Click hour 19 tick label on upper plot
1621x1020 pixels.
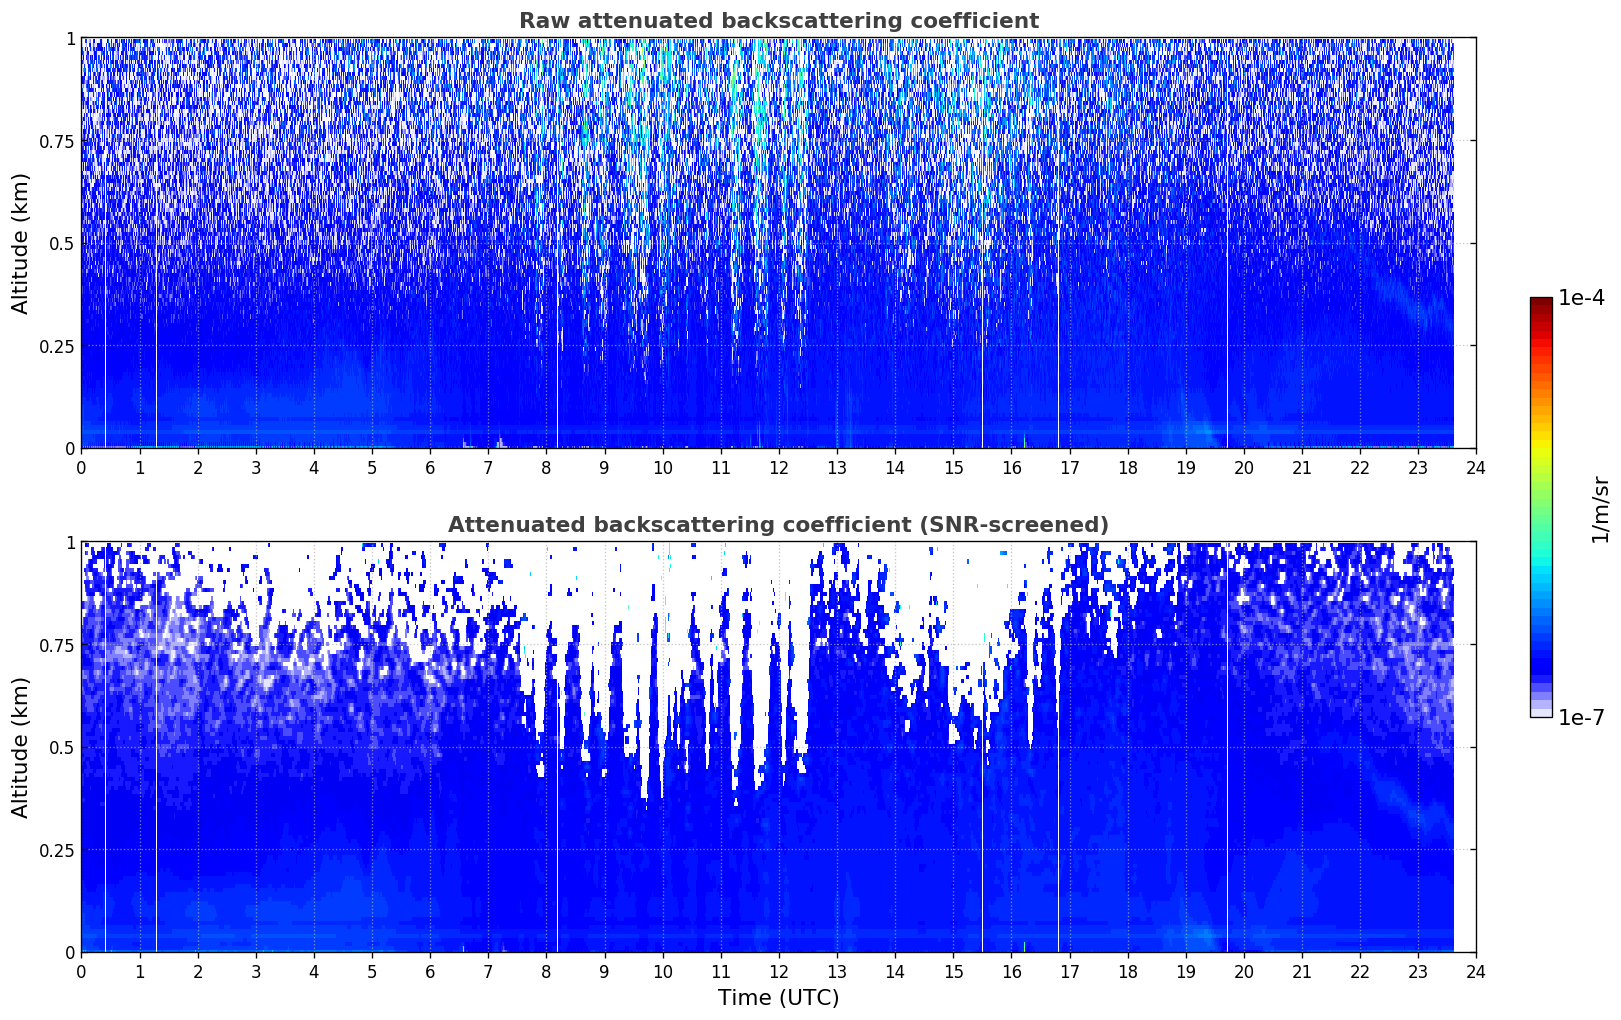(x=1185, y=467)
